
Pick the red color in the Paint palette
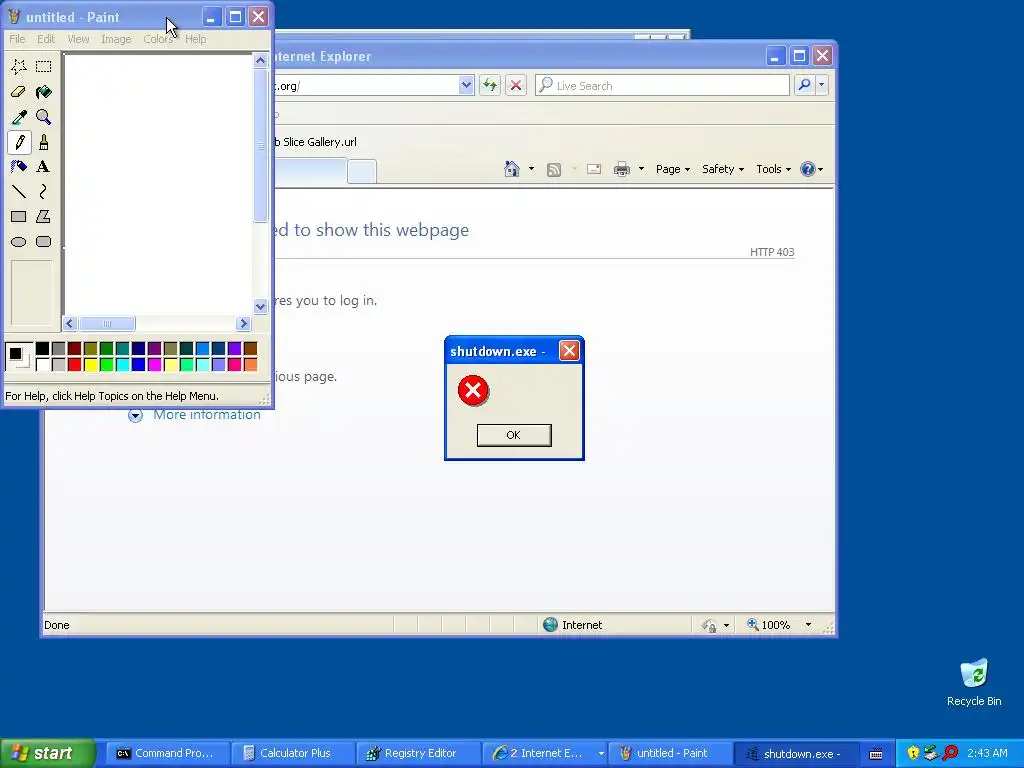point(74,364)
